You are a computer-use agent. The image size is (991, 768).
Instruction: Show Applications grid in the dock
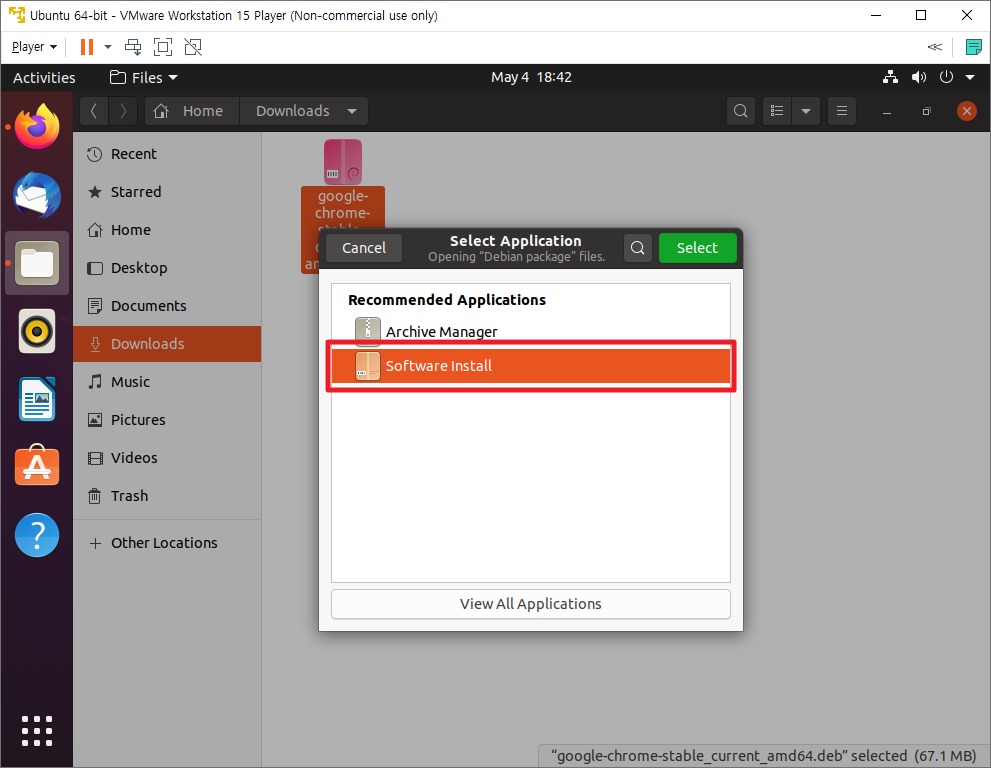coord(37,731)
